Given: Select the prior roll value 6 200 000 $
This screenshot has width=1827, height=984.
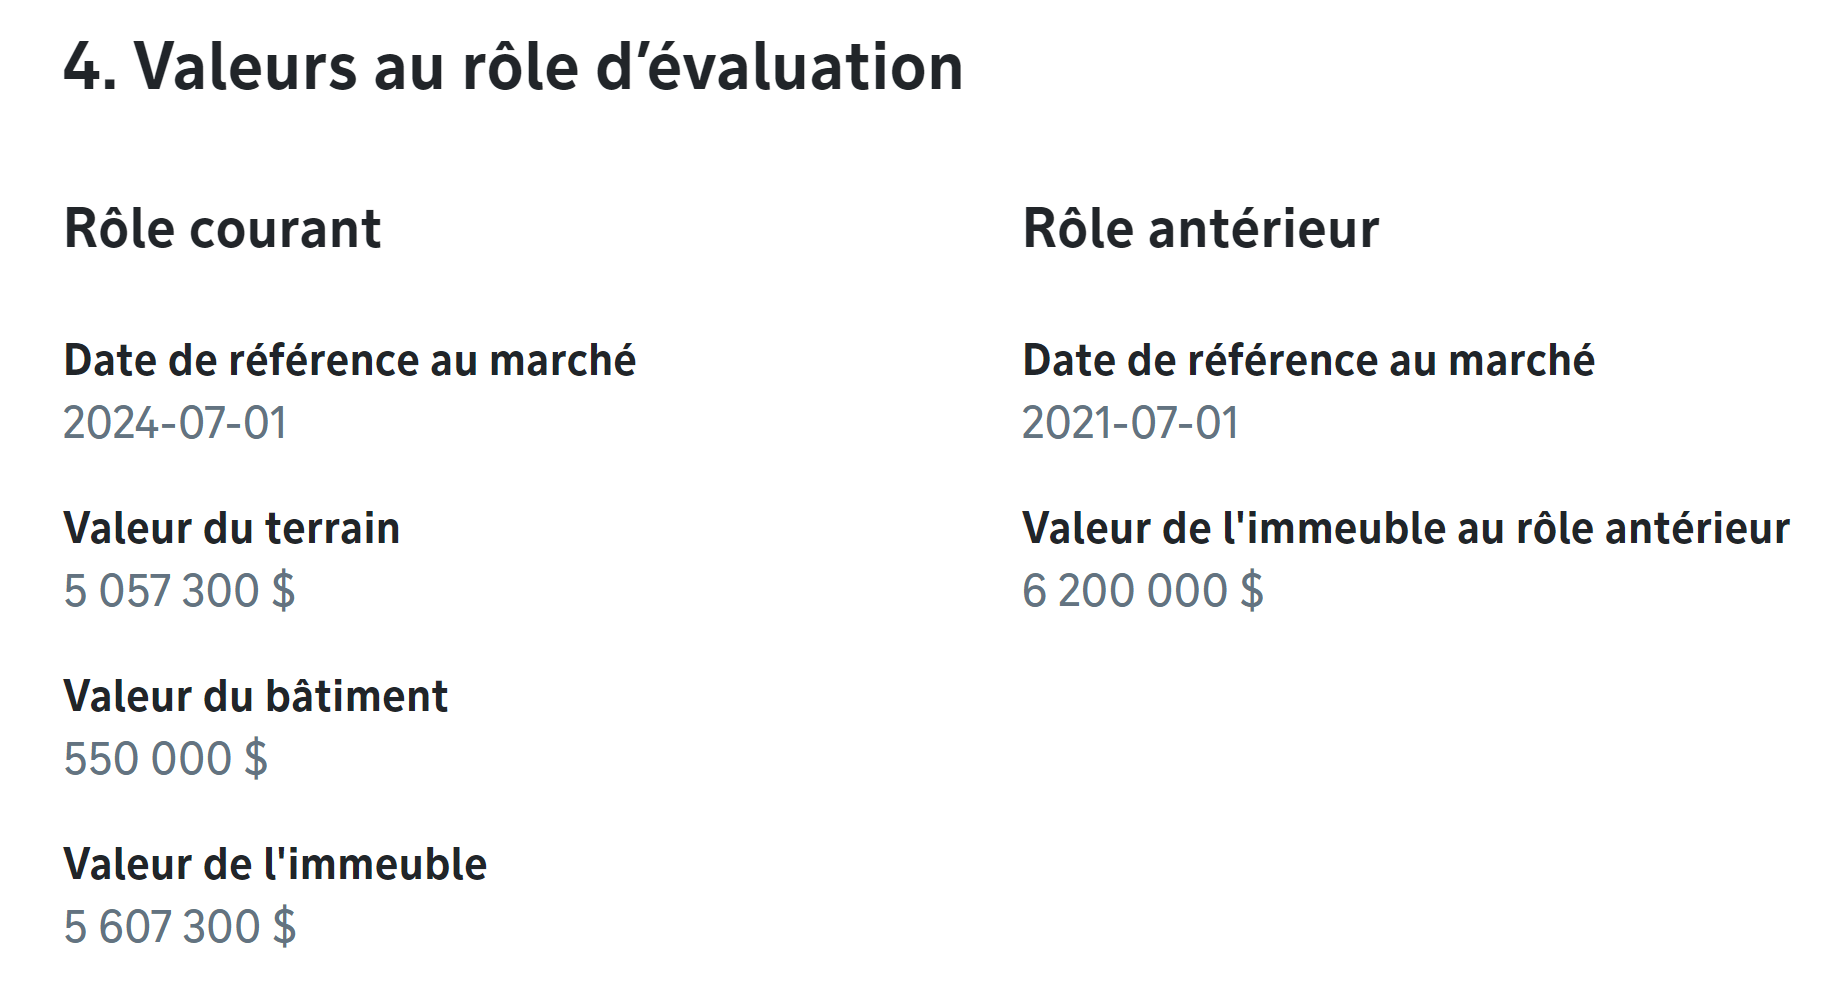Looking at the screenshot, I should coord(1142,591).
